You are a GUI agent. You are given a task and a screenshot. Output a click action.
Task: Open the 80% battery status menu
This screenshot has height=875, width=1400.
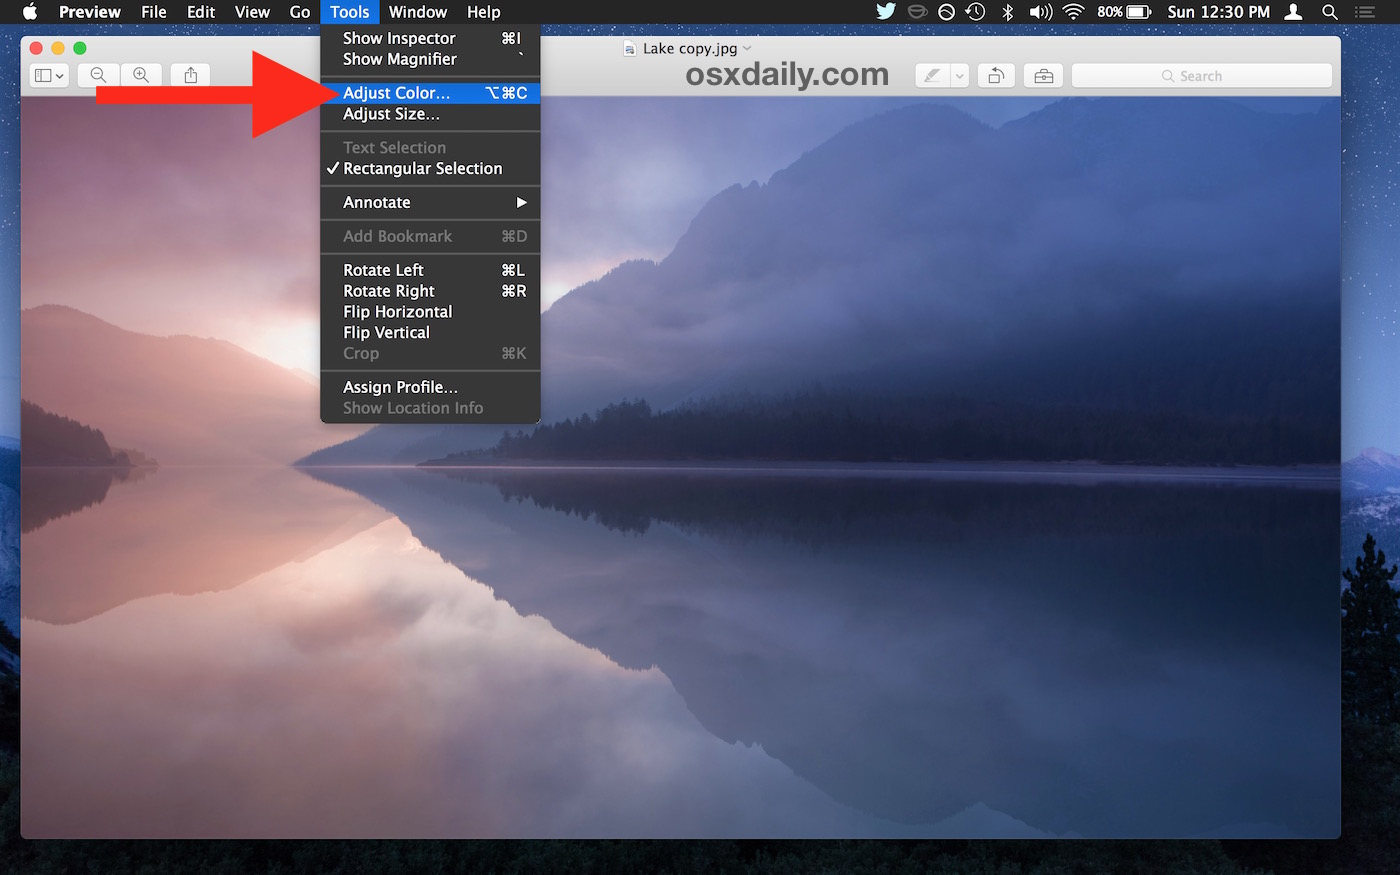pyautogui.click(x=1124, y=12)
